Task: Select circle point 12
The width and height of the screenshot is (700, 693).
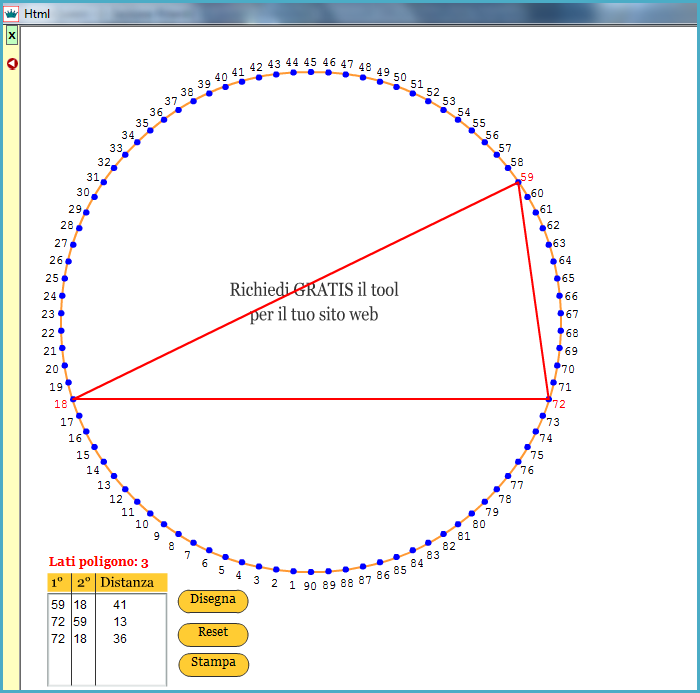Action: [x=125, y=489]
